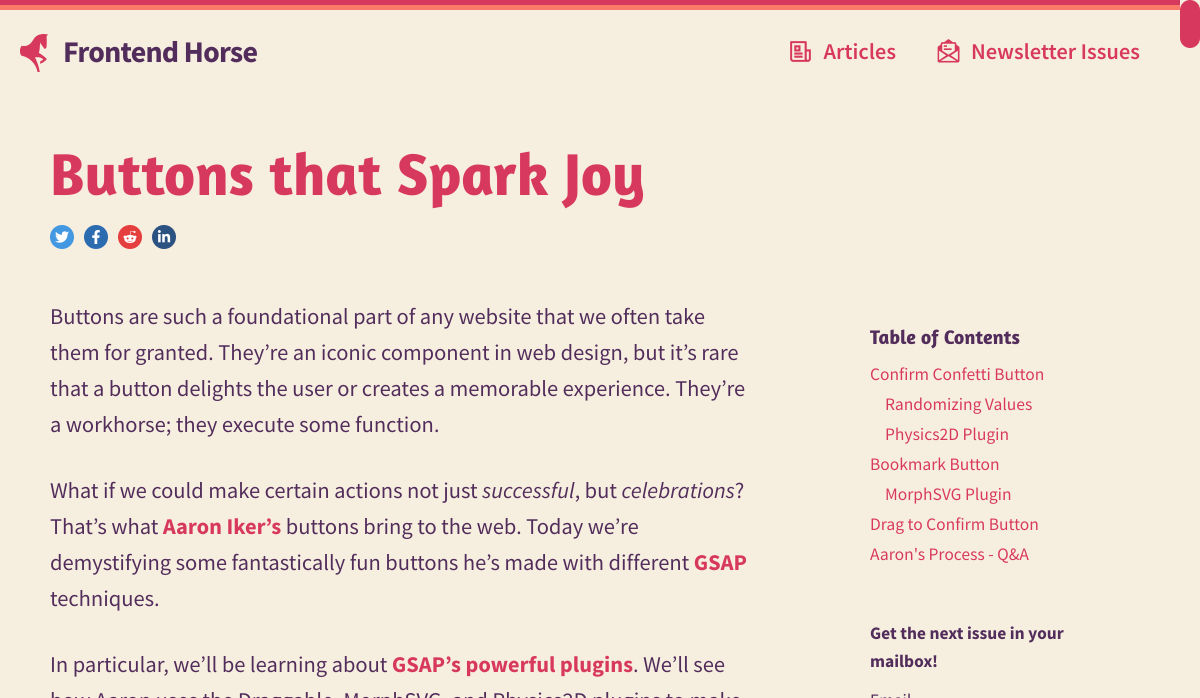Click the page scrollbar thumb
The height and width of the screenshot is (698, 1200).
[1189, 24]
